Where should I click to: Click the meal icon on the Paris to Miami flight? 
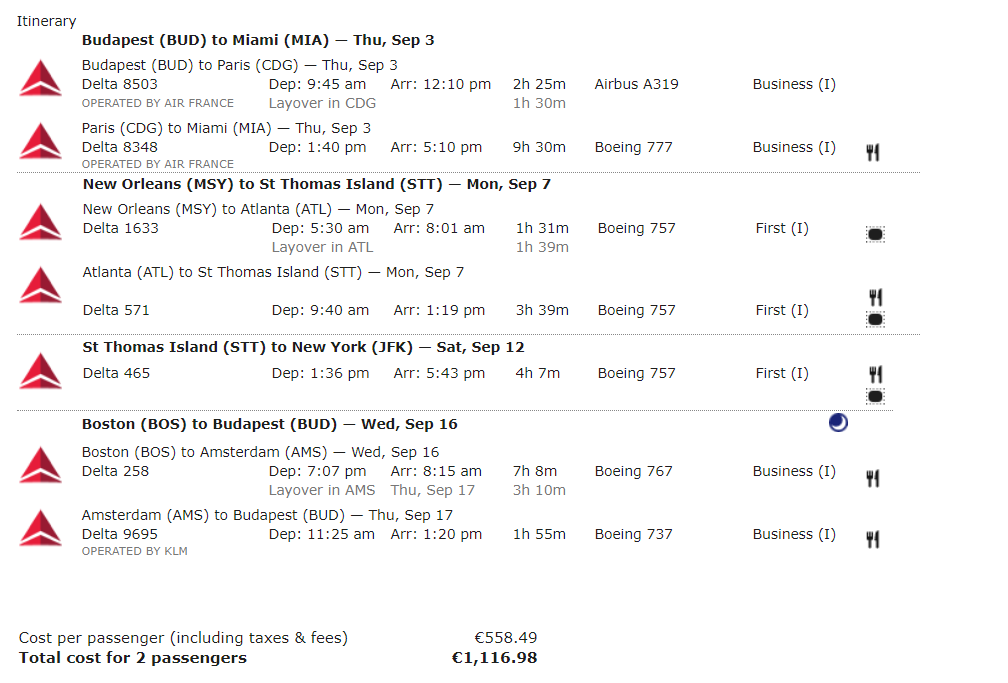click(x=872, y=152)
